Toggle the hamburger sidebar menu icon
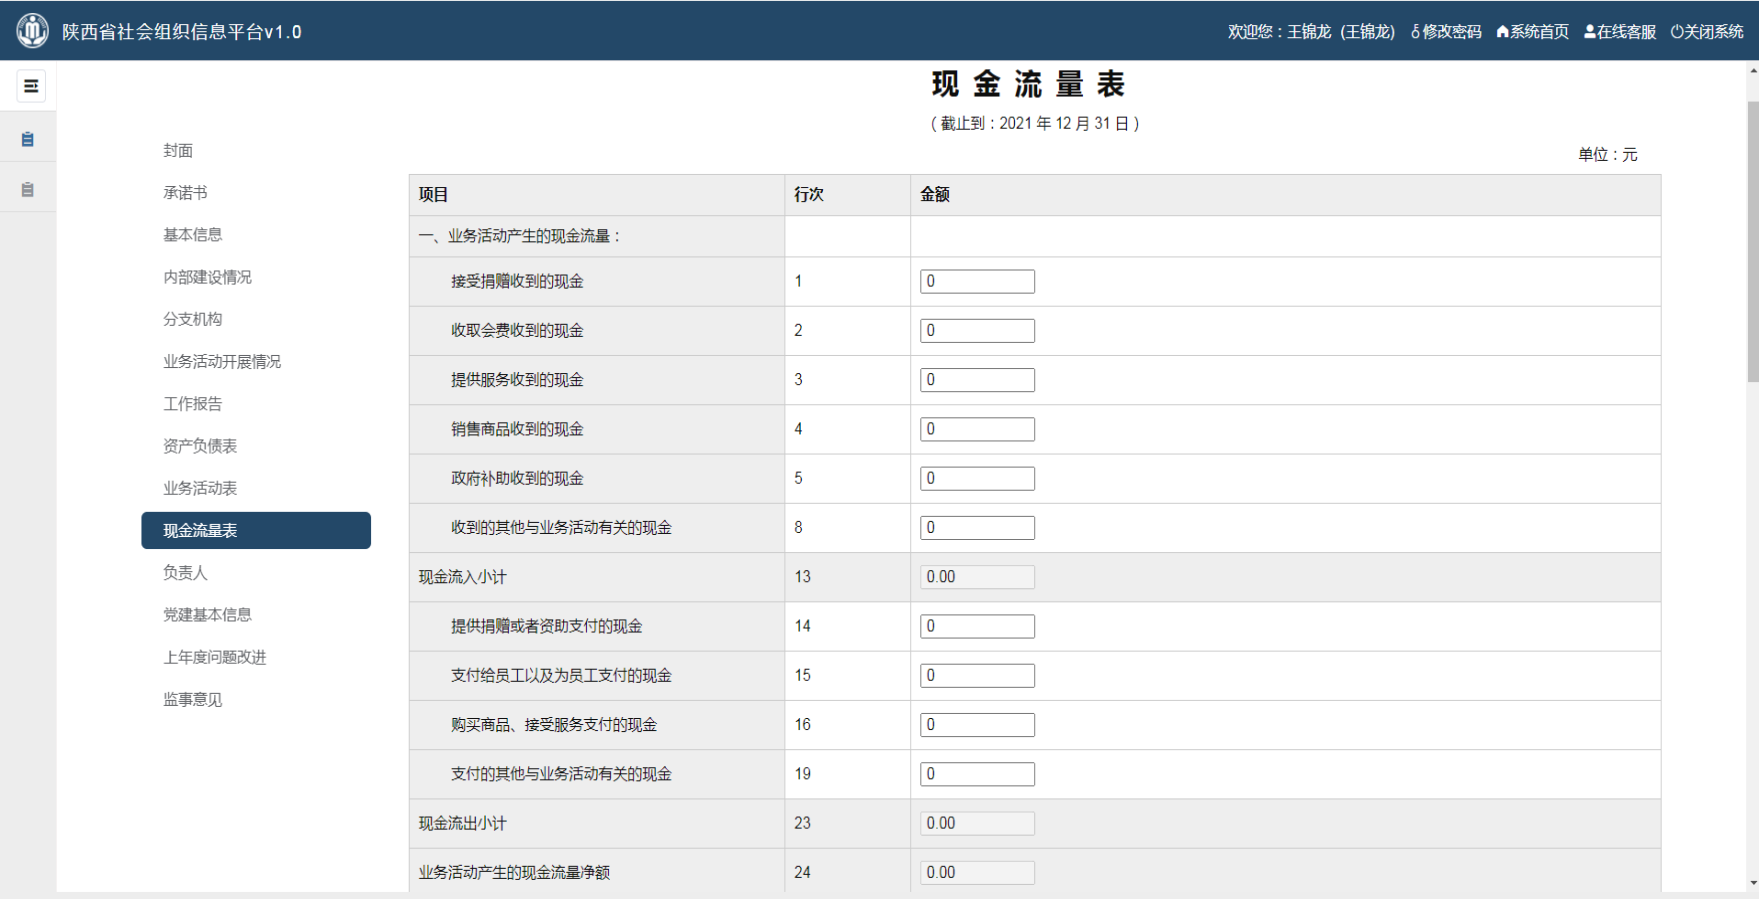 (x=31, y=86)
